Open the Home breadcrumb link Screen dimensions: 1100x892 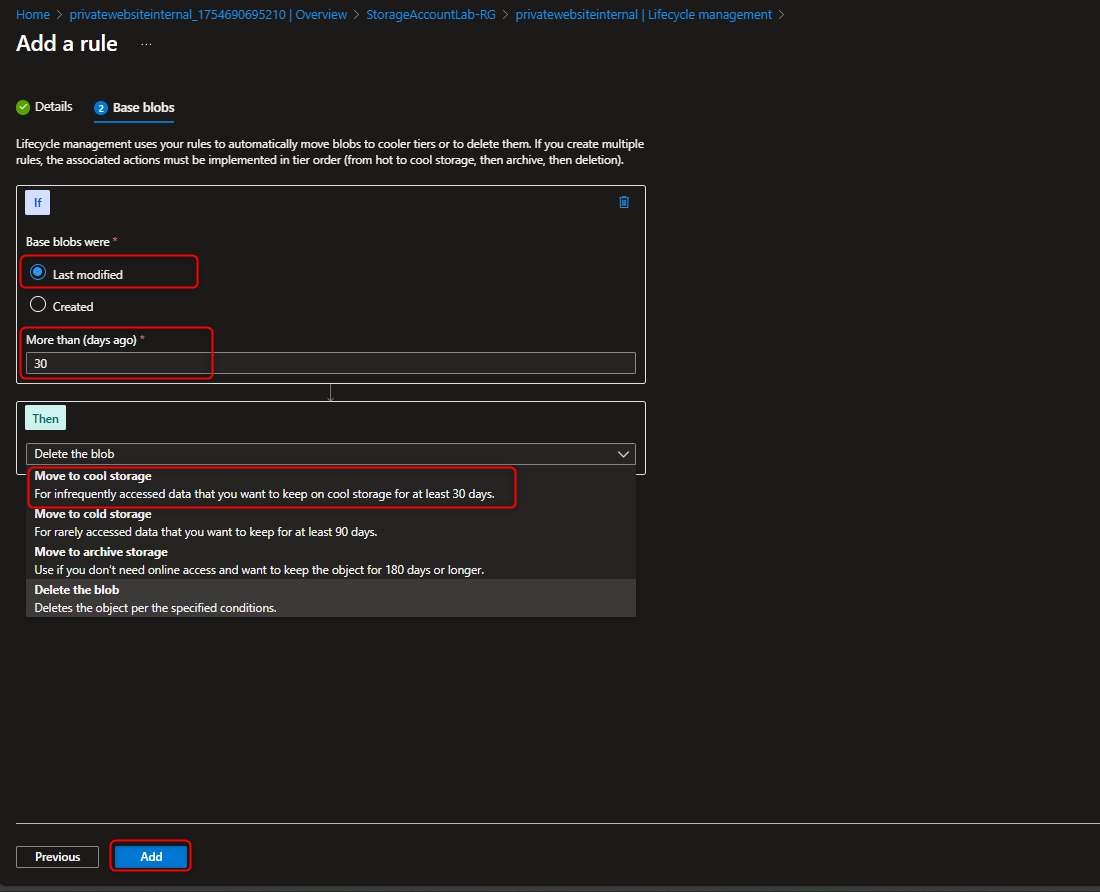33,14
